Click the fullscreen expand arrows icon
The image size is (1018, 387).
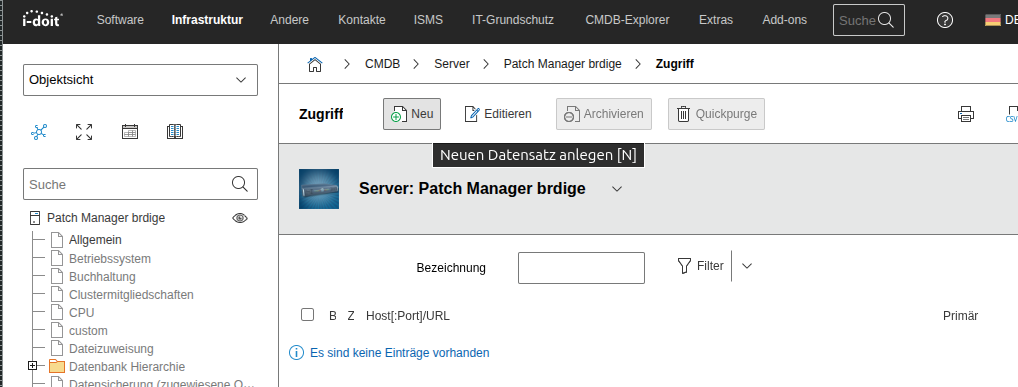84,132
